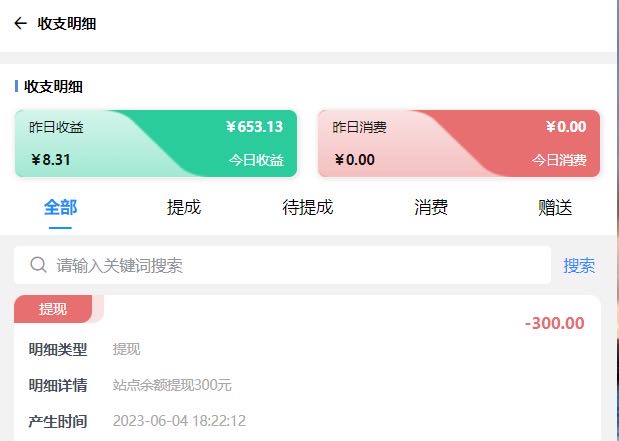
Task: Click the 2023-06-04 18:22:12 timestamp
Action: (179, 421)
